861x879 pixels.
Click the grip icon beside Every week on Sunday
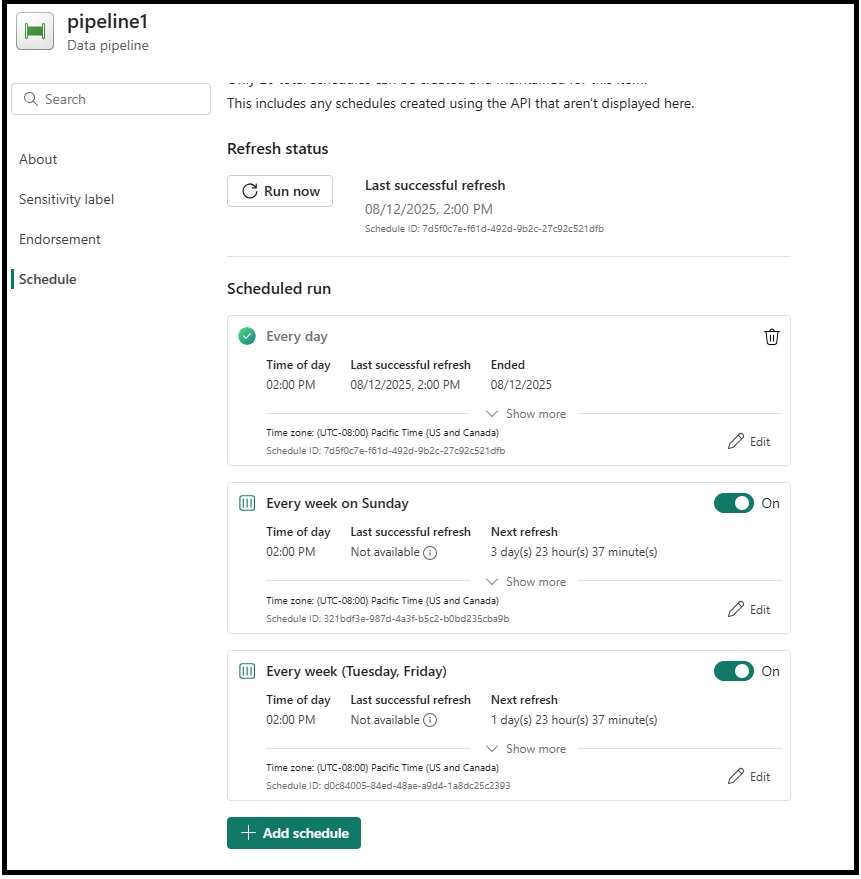(247, 503)
